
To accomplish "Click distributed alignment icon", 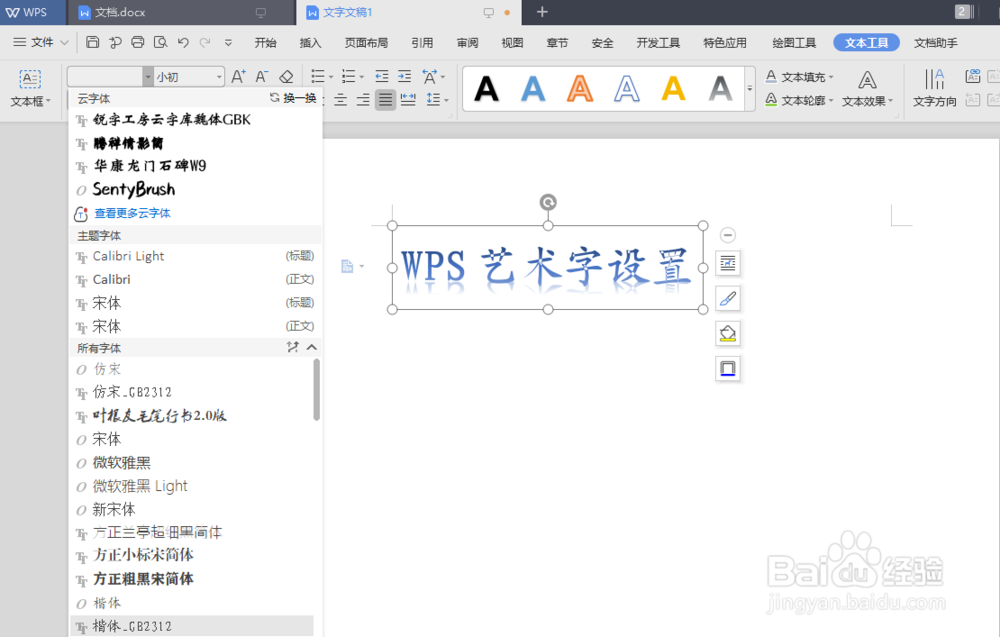I will tap(408, 99).
